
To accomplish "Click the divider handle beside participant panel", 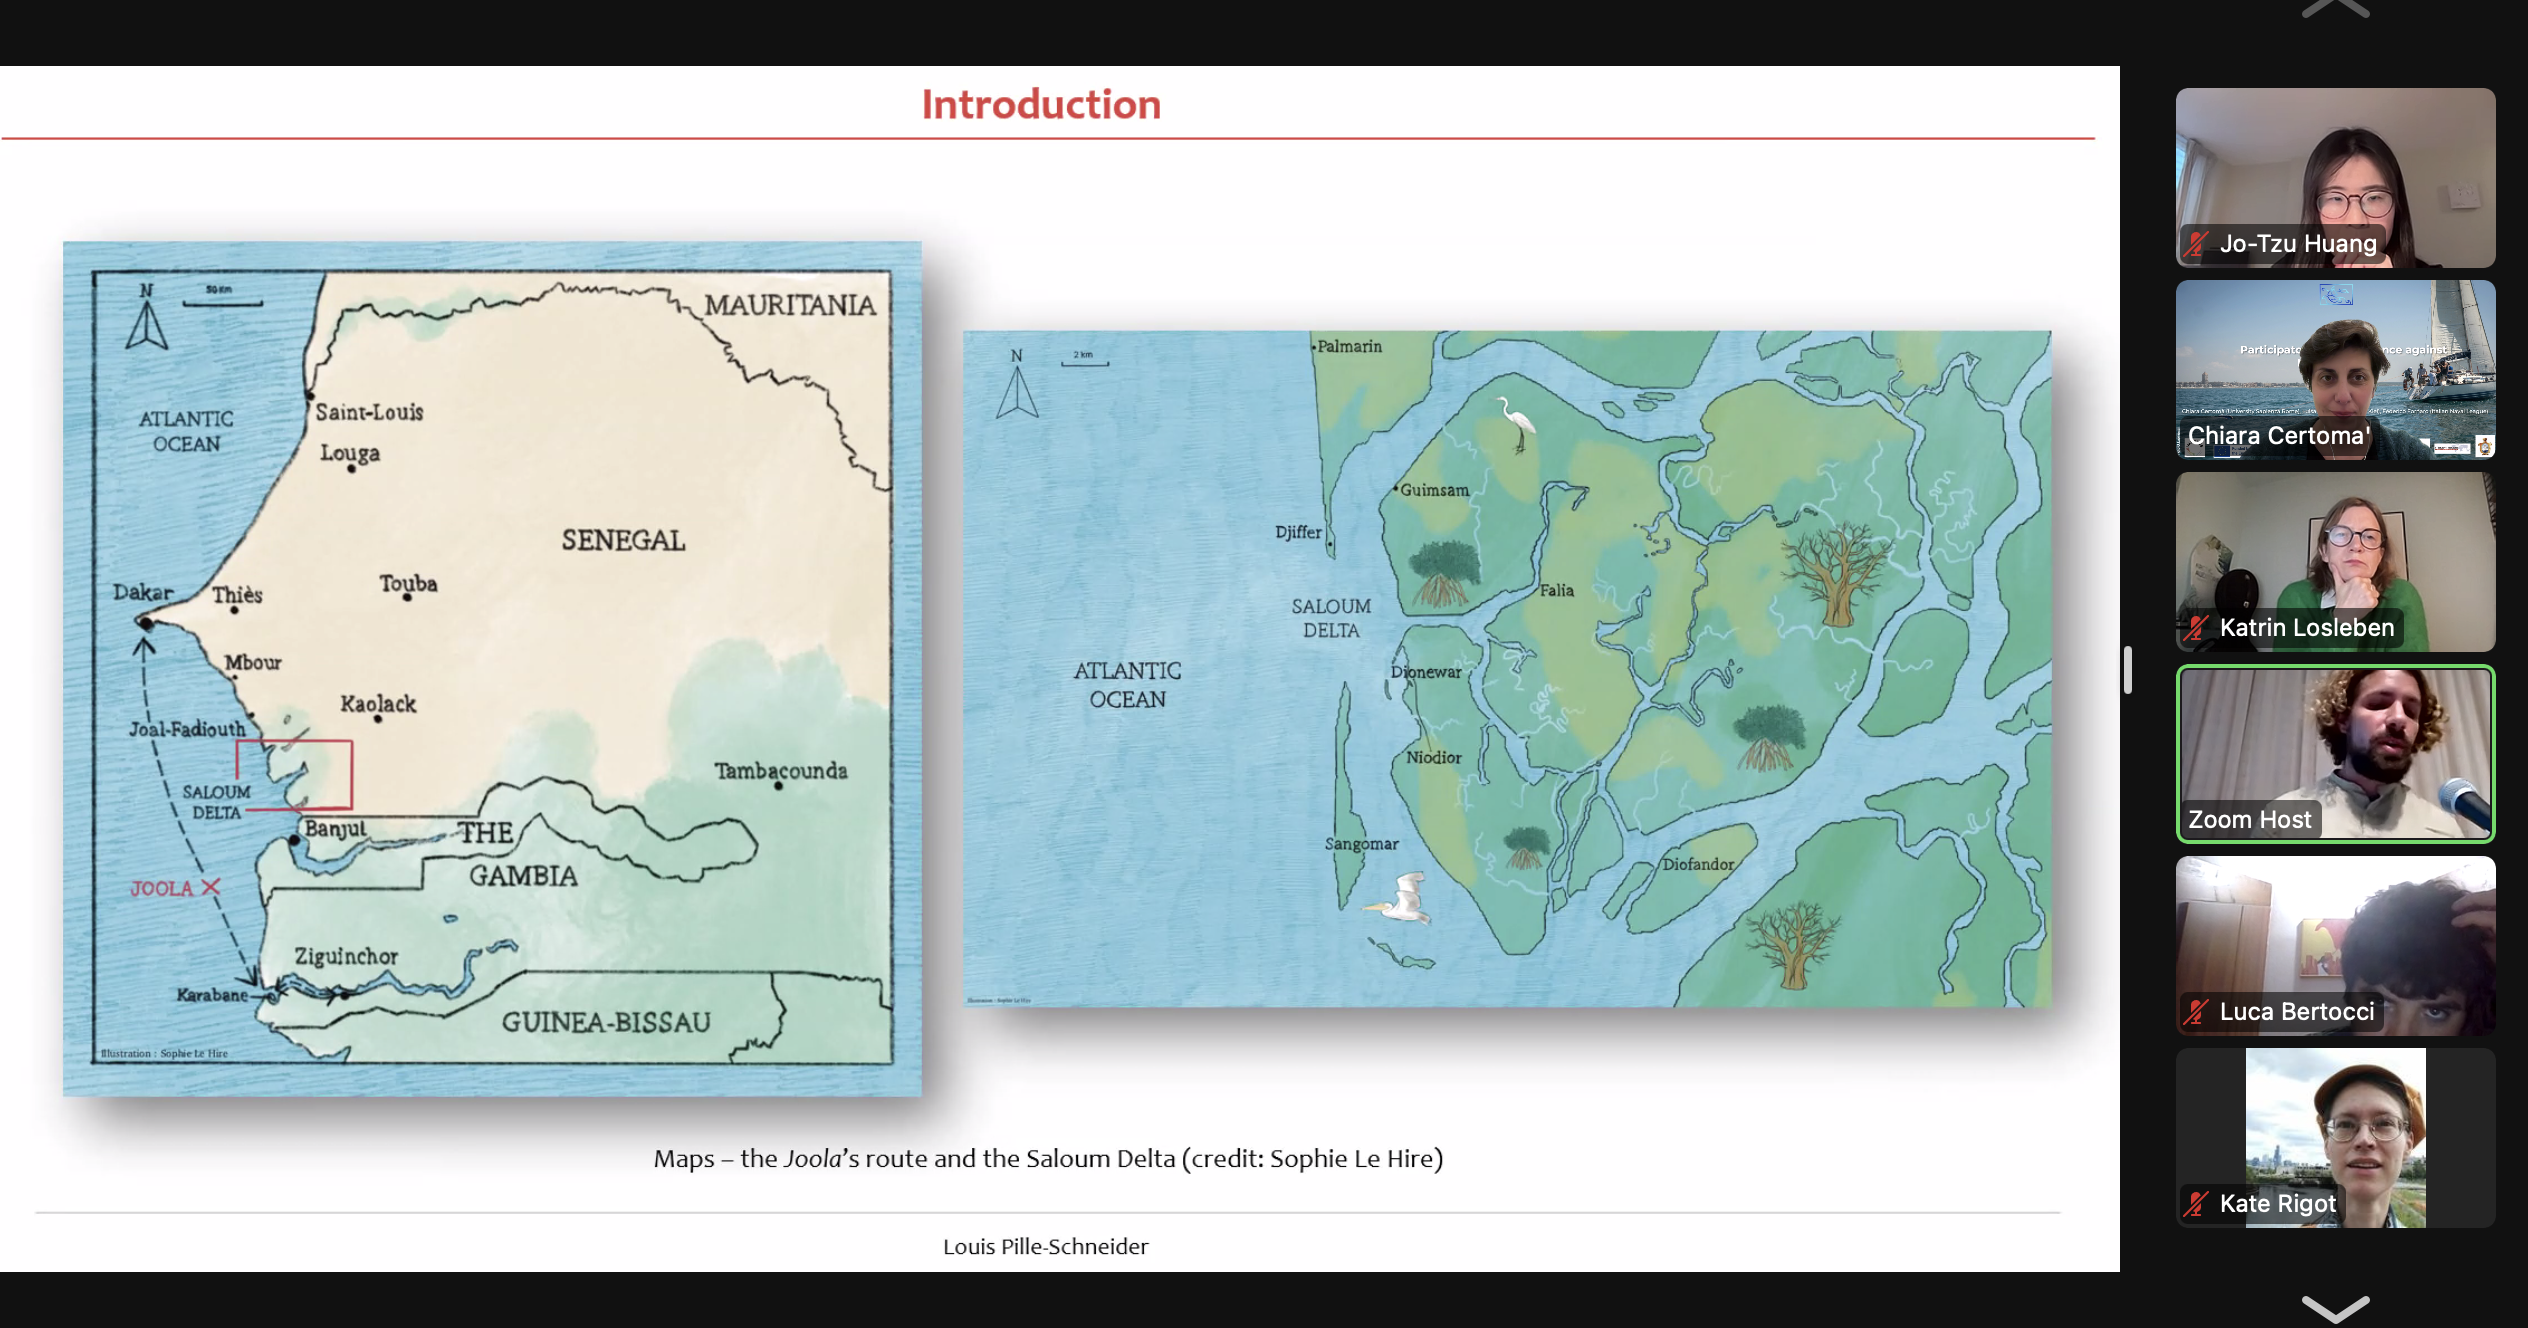I will (2128, 670).
